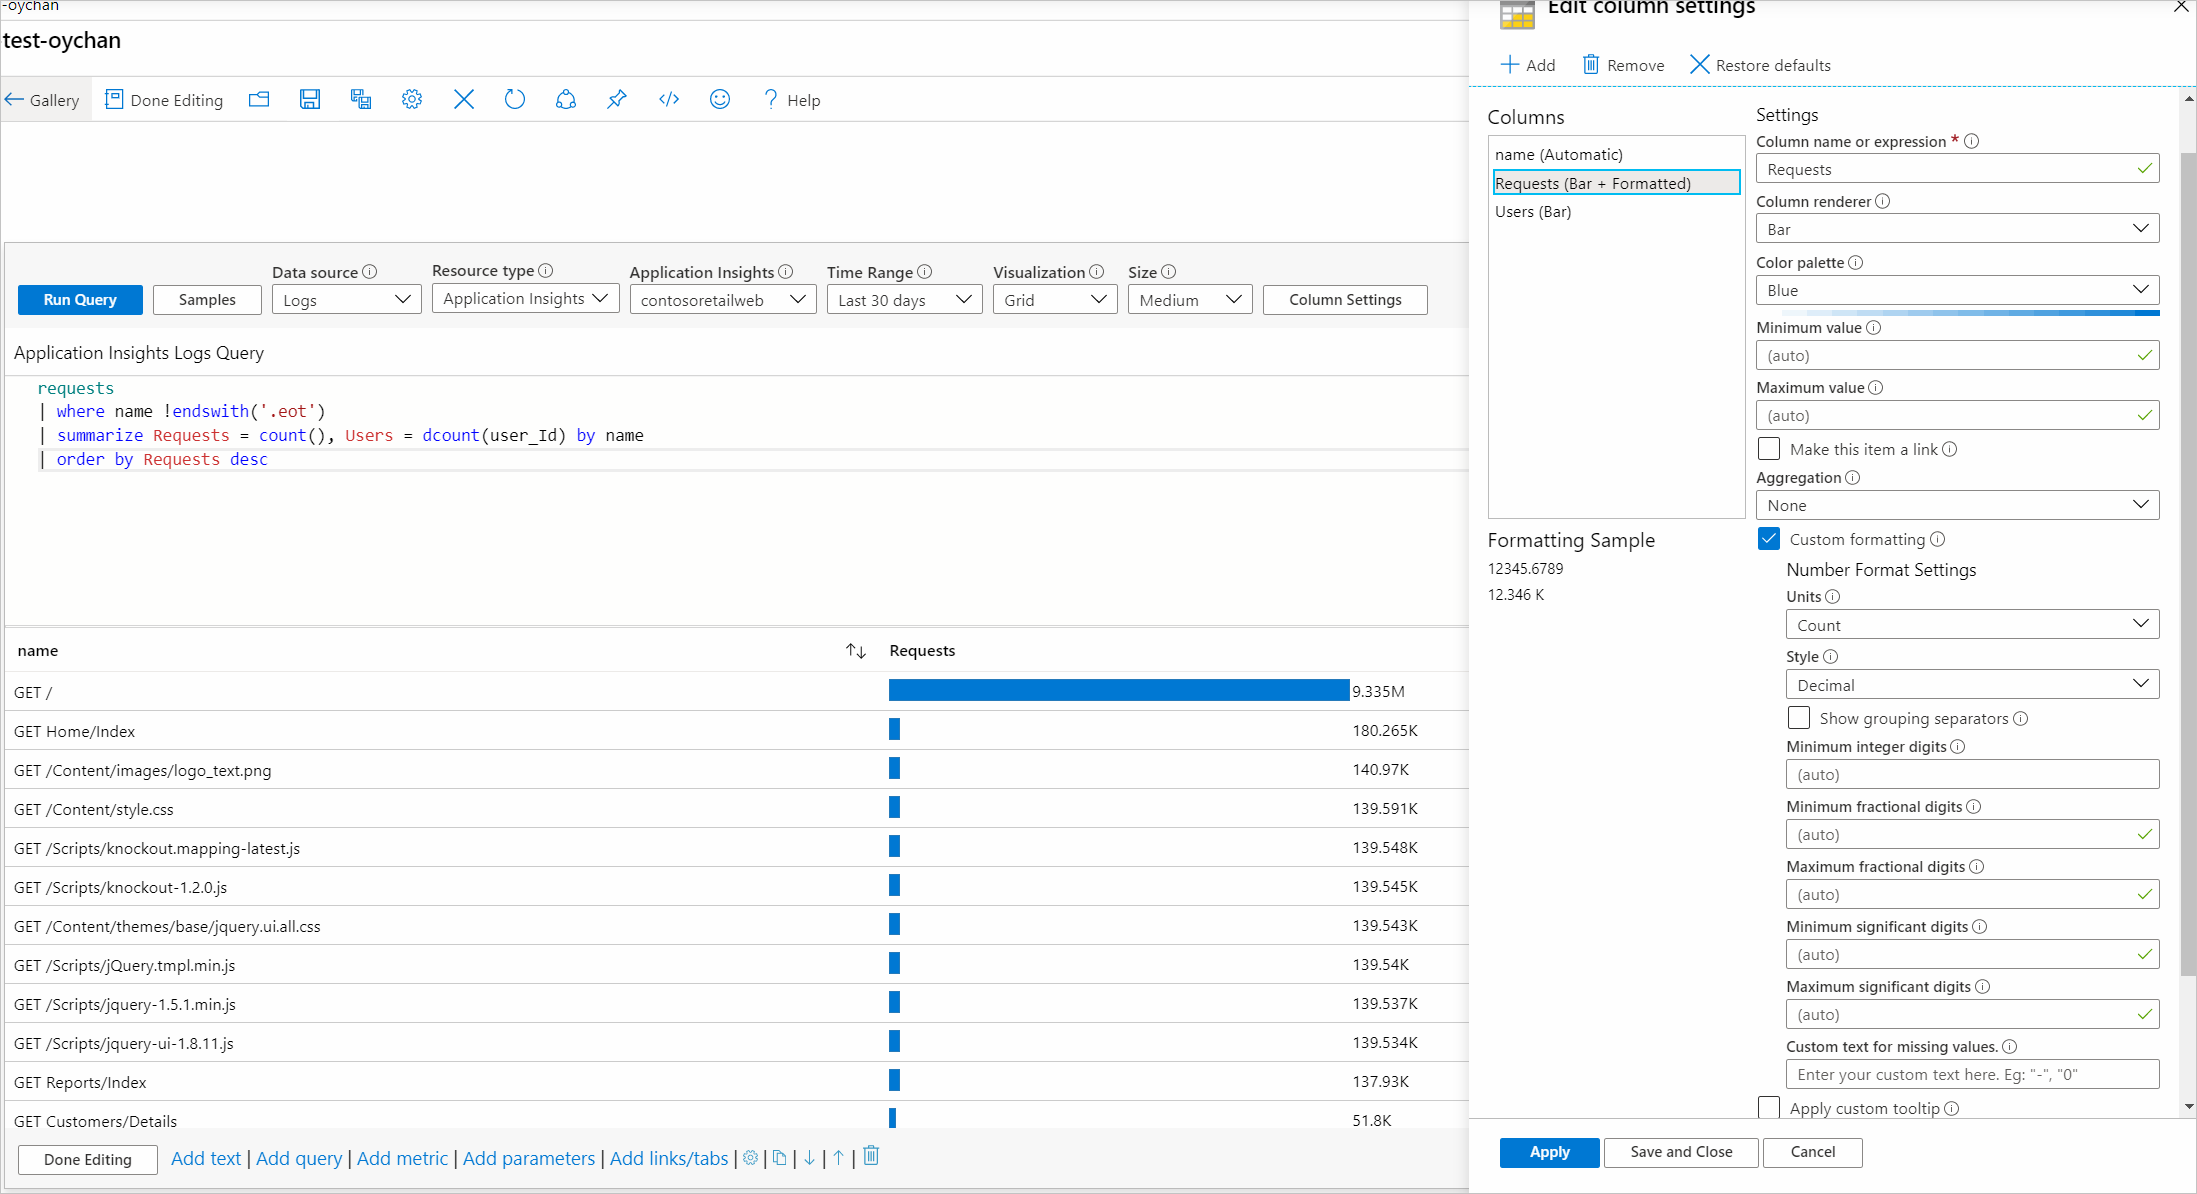Select name (Automatic) column entry
The image size is (2197, 1194).
click(x=1559, y=155)
